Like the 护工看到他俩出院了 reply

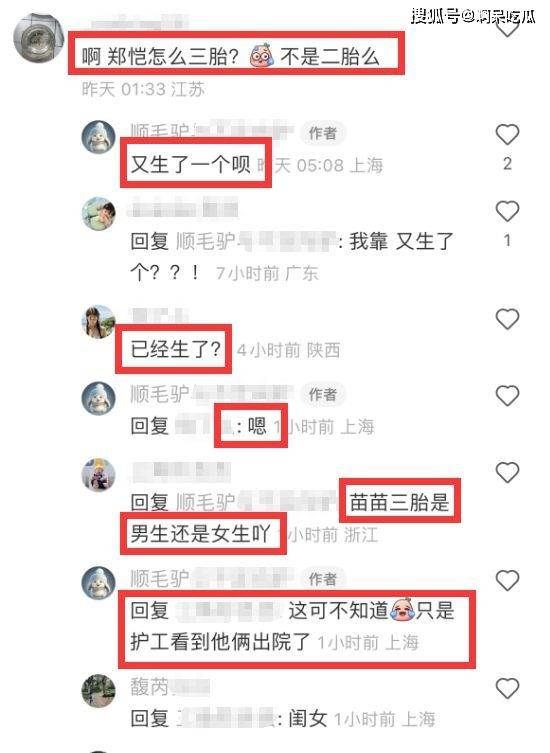[x=507, y=581]
